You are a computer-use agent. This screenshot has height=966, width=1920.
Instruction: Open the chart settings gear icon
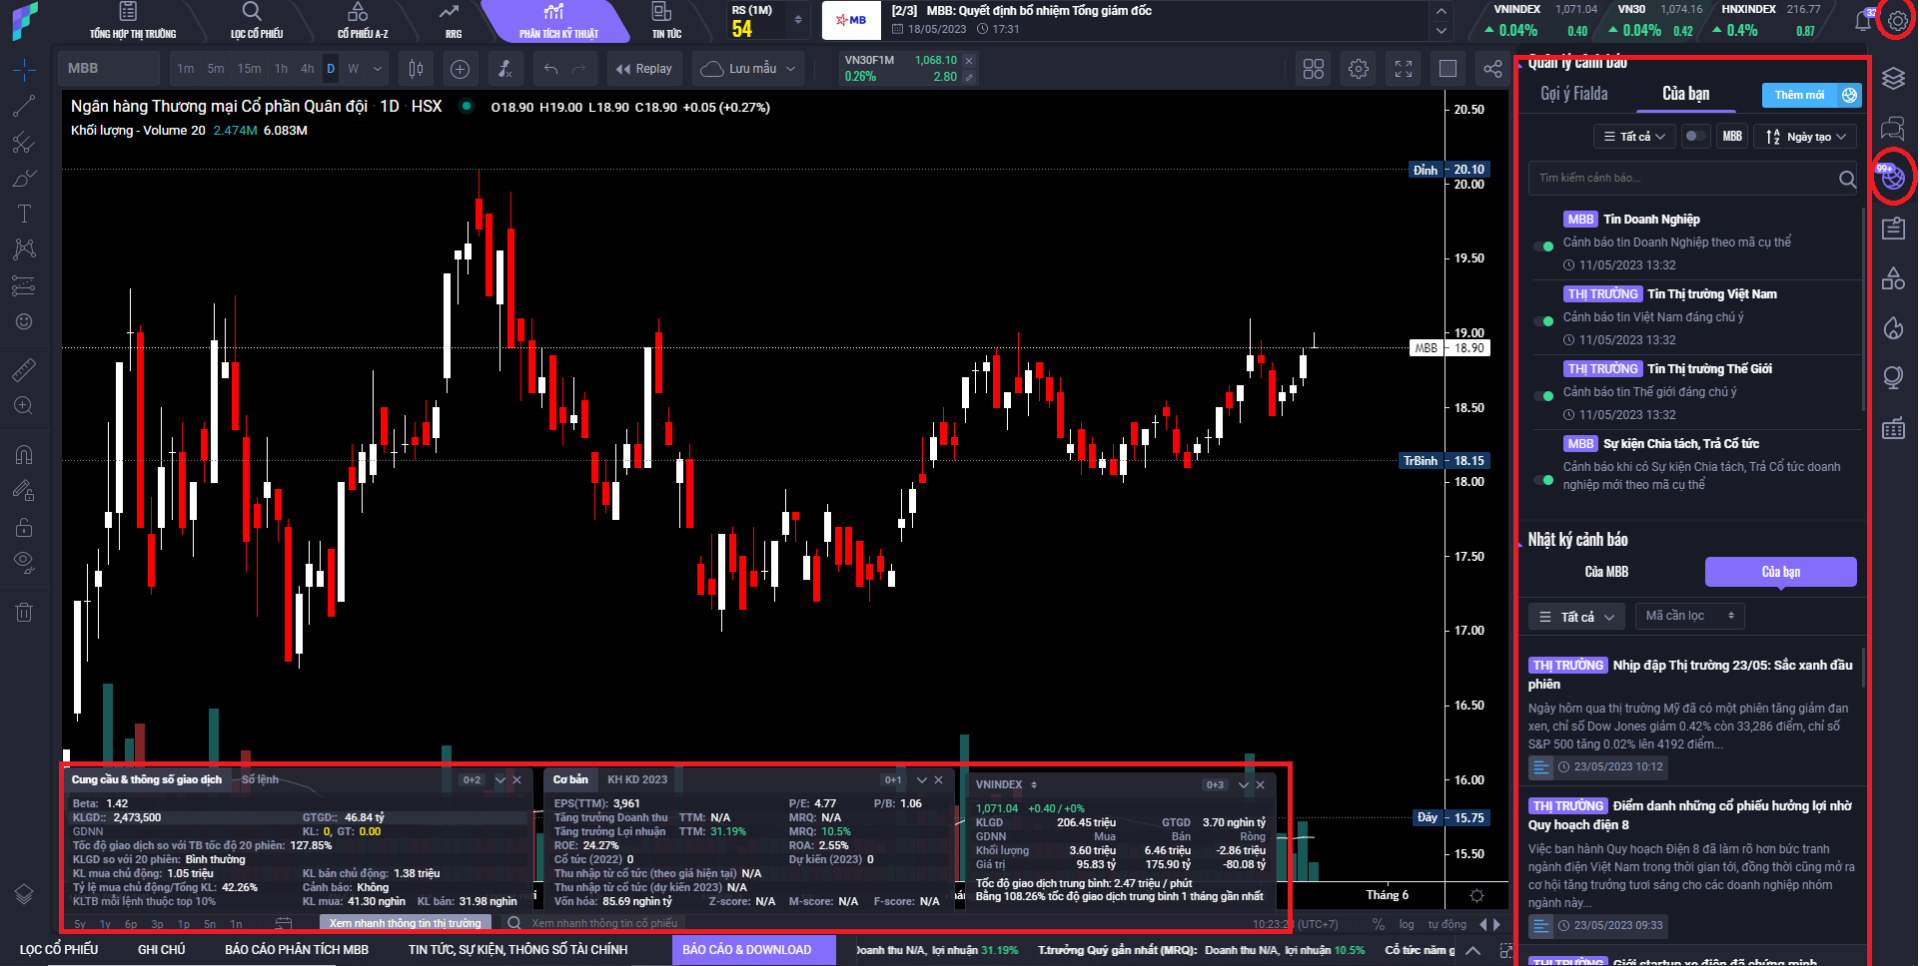click(x=1358, y=69)
